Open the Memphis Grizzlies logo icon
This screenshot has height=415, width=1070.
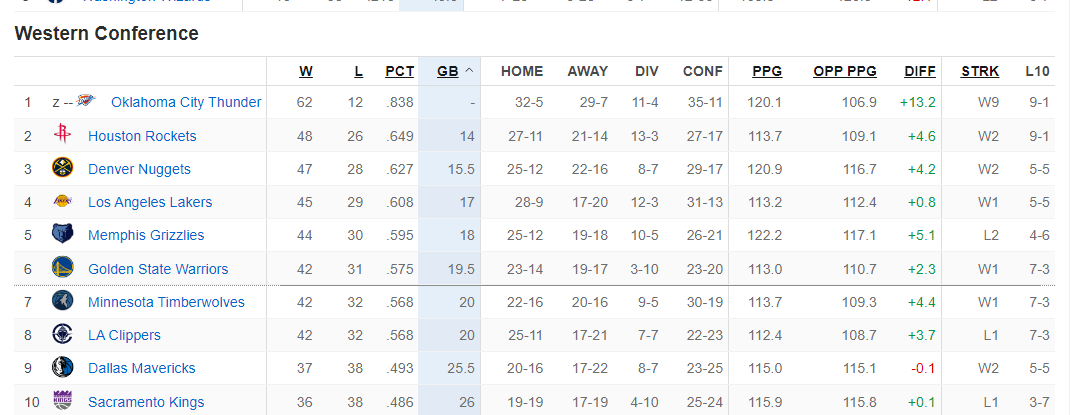(x=62, y=235)
